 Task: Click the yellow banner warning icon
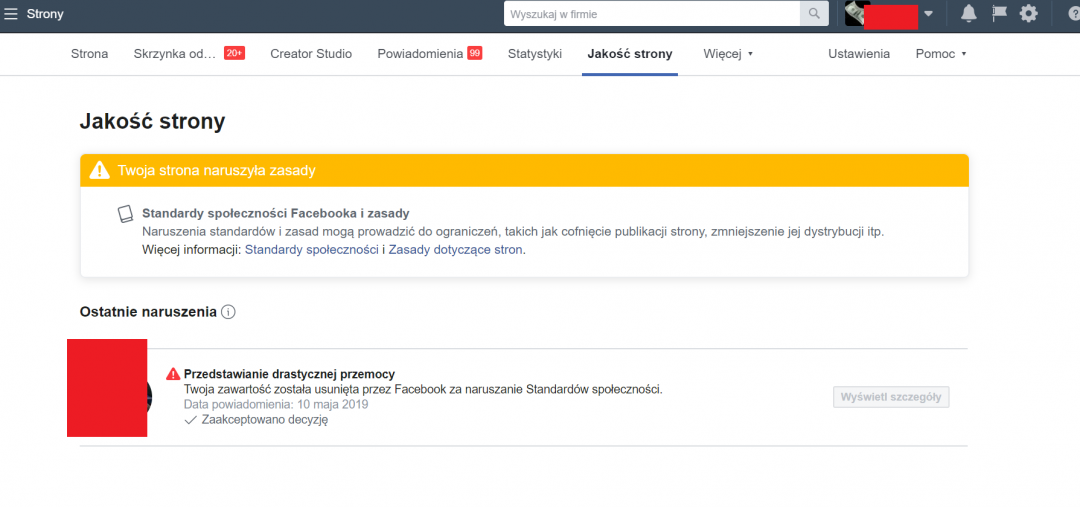click(x=99, y=170)
